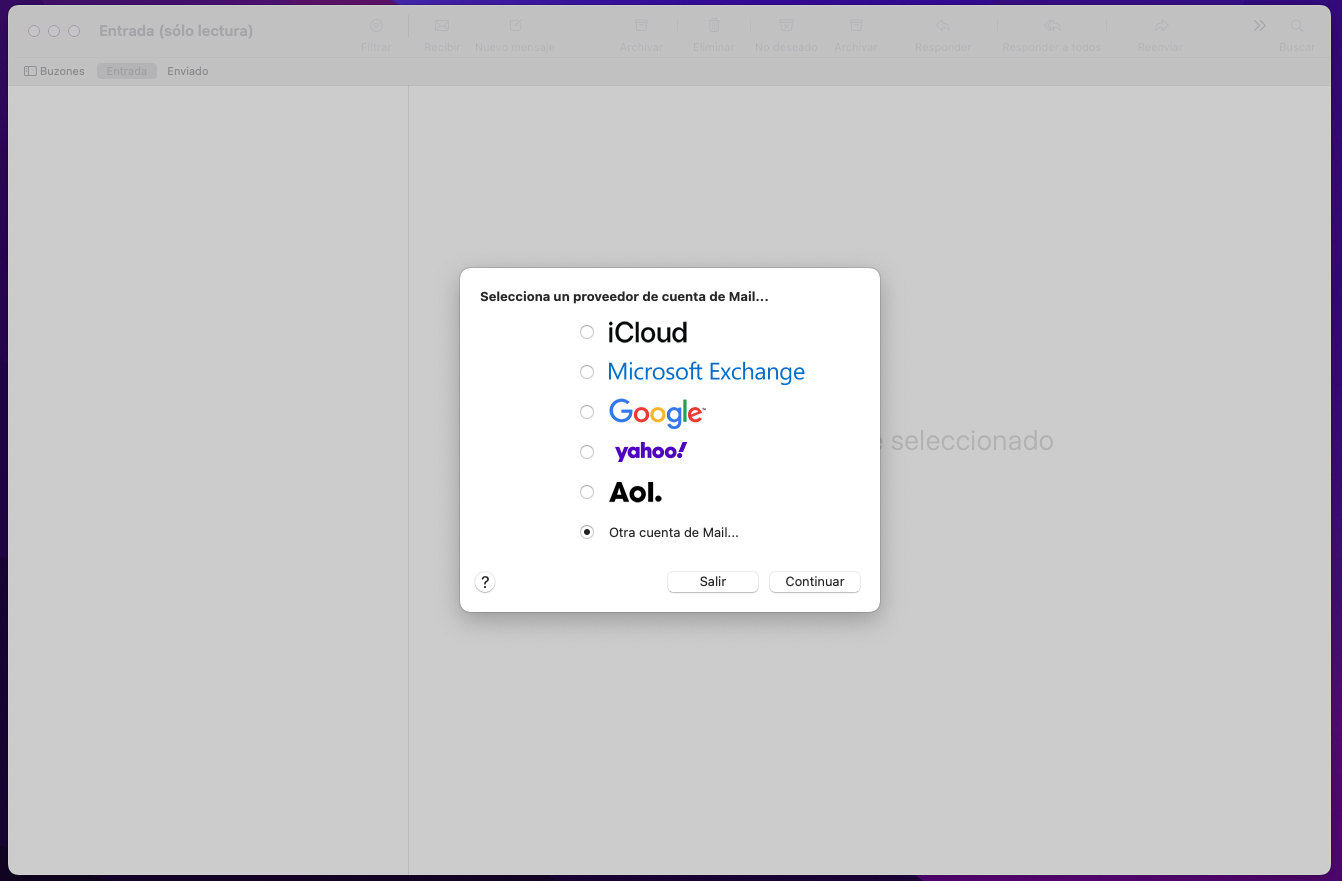Click the Responder a todos icon

[x=1052, y=26]
